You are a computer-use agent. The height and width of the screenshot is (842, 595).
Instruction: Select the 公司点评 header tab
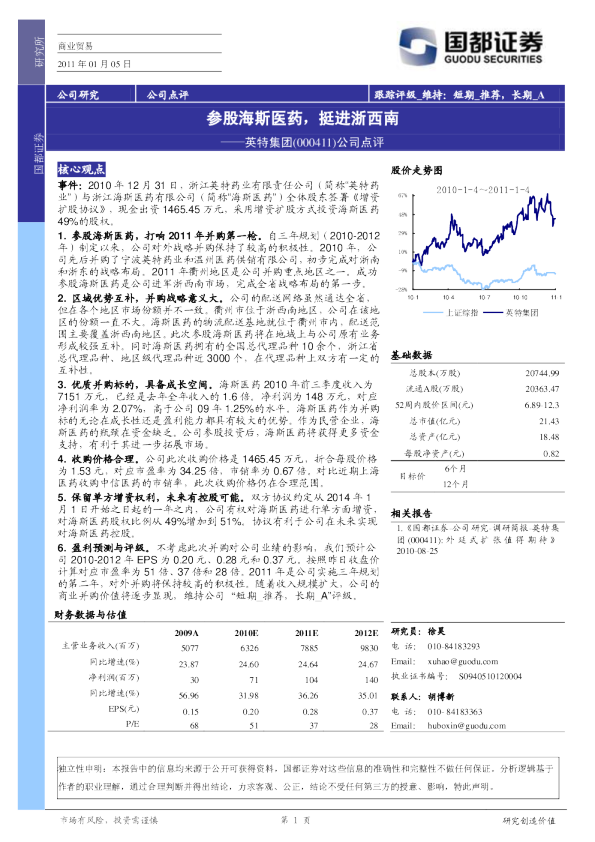coord(168,95)
